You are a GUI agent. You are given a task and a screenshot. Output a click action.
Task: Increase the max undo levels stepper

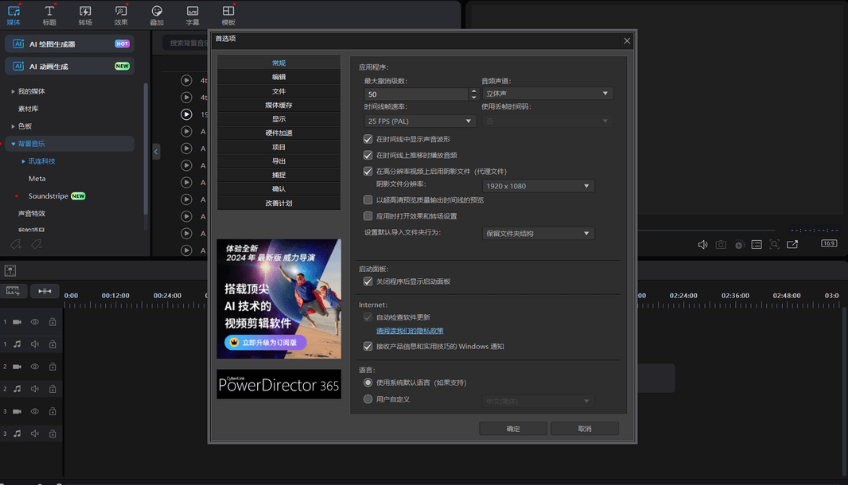[473, 91]
